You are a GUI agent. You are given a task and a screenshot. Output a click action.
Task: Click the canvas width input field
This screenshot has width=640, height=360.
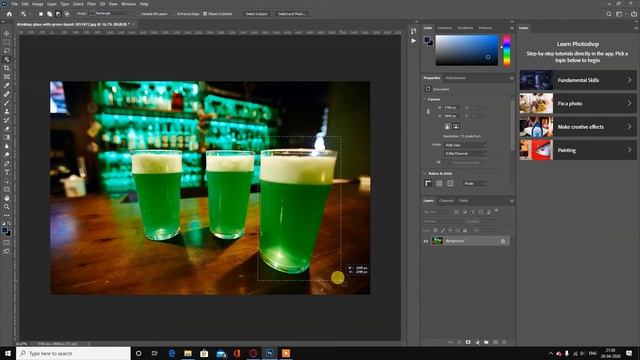pyautogui.click(x=451, y=108)
